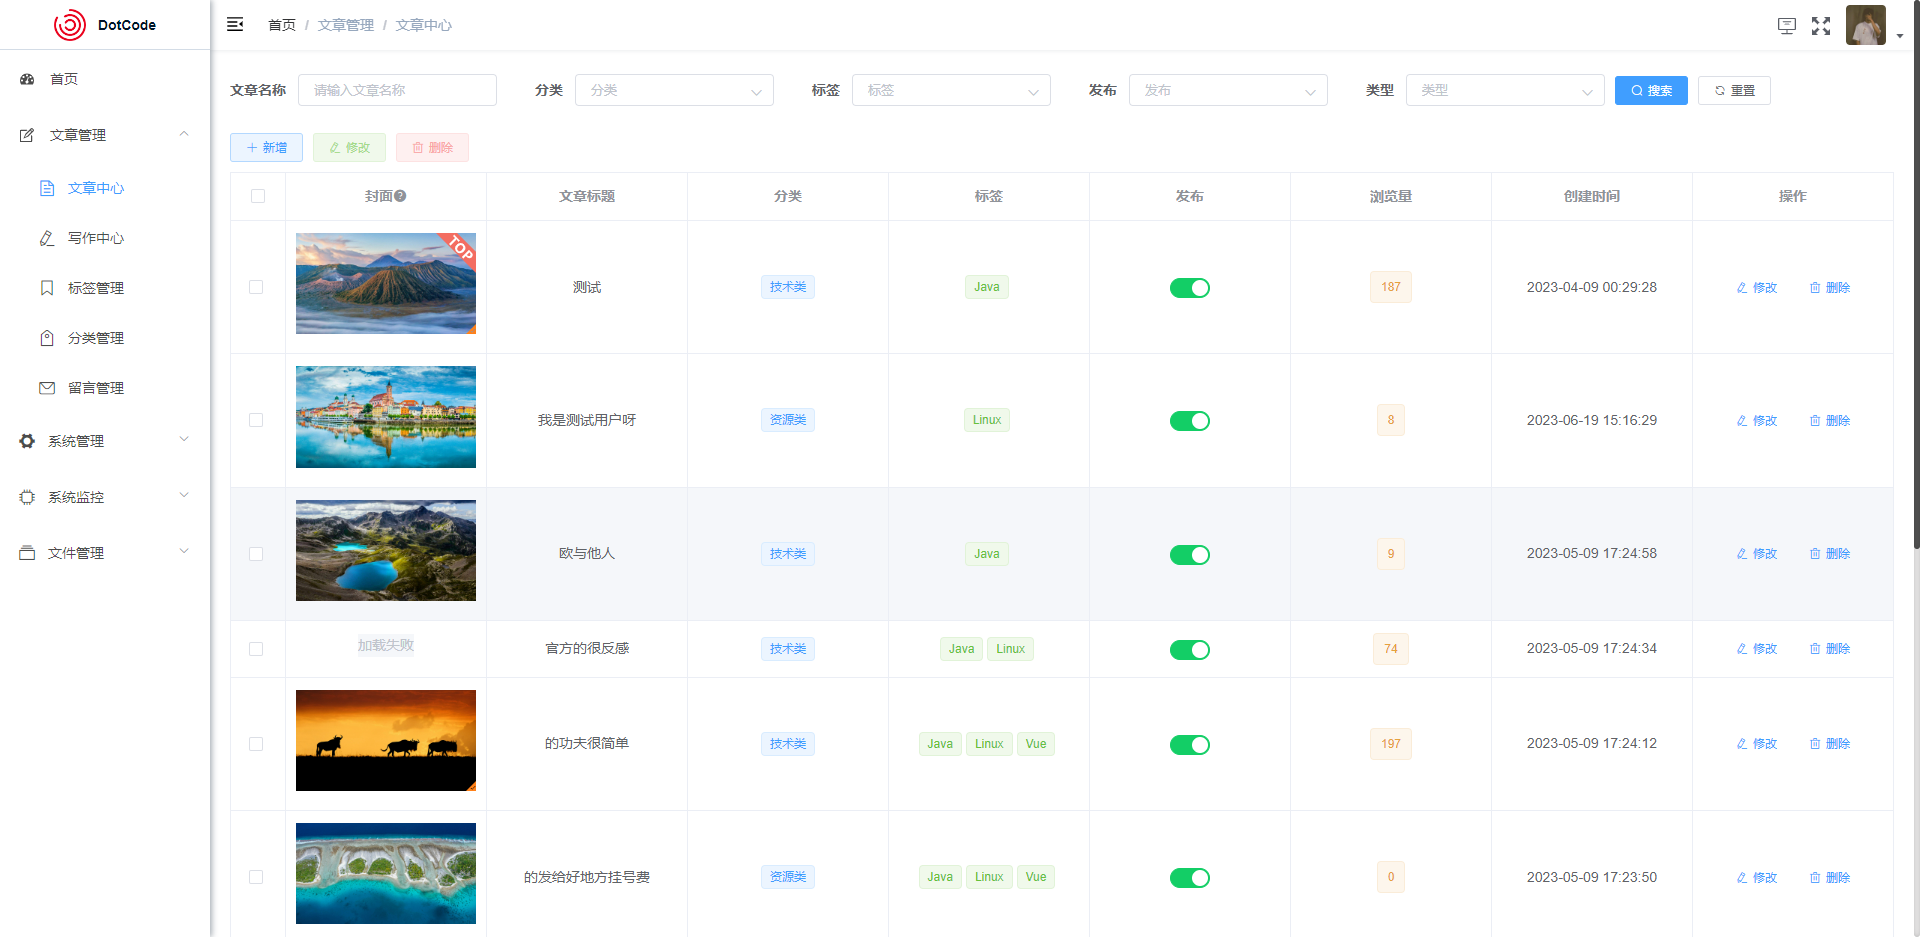Viewport: 1920px width, 937px height.
Task: Click the 新增 button
Action: click(x=266, y=148)
